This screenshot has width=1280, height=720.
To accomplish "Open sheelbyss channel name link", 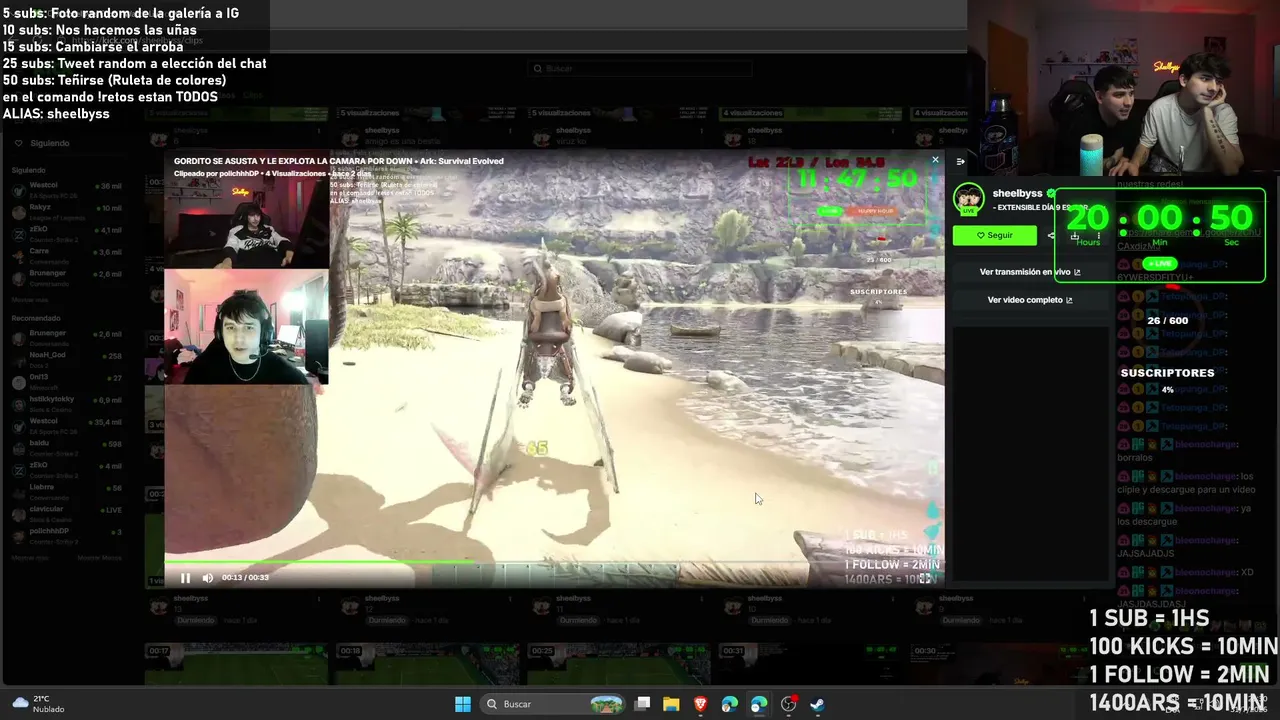I will click(x=1017, y=193).
